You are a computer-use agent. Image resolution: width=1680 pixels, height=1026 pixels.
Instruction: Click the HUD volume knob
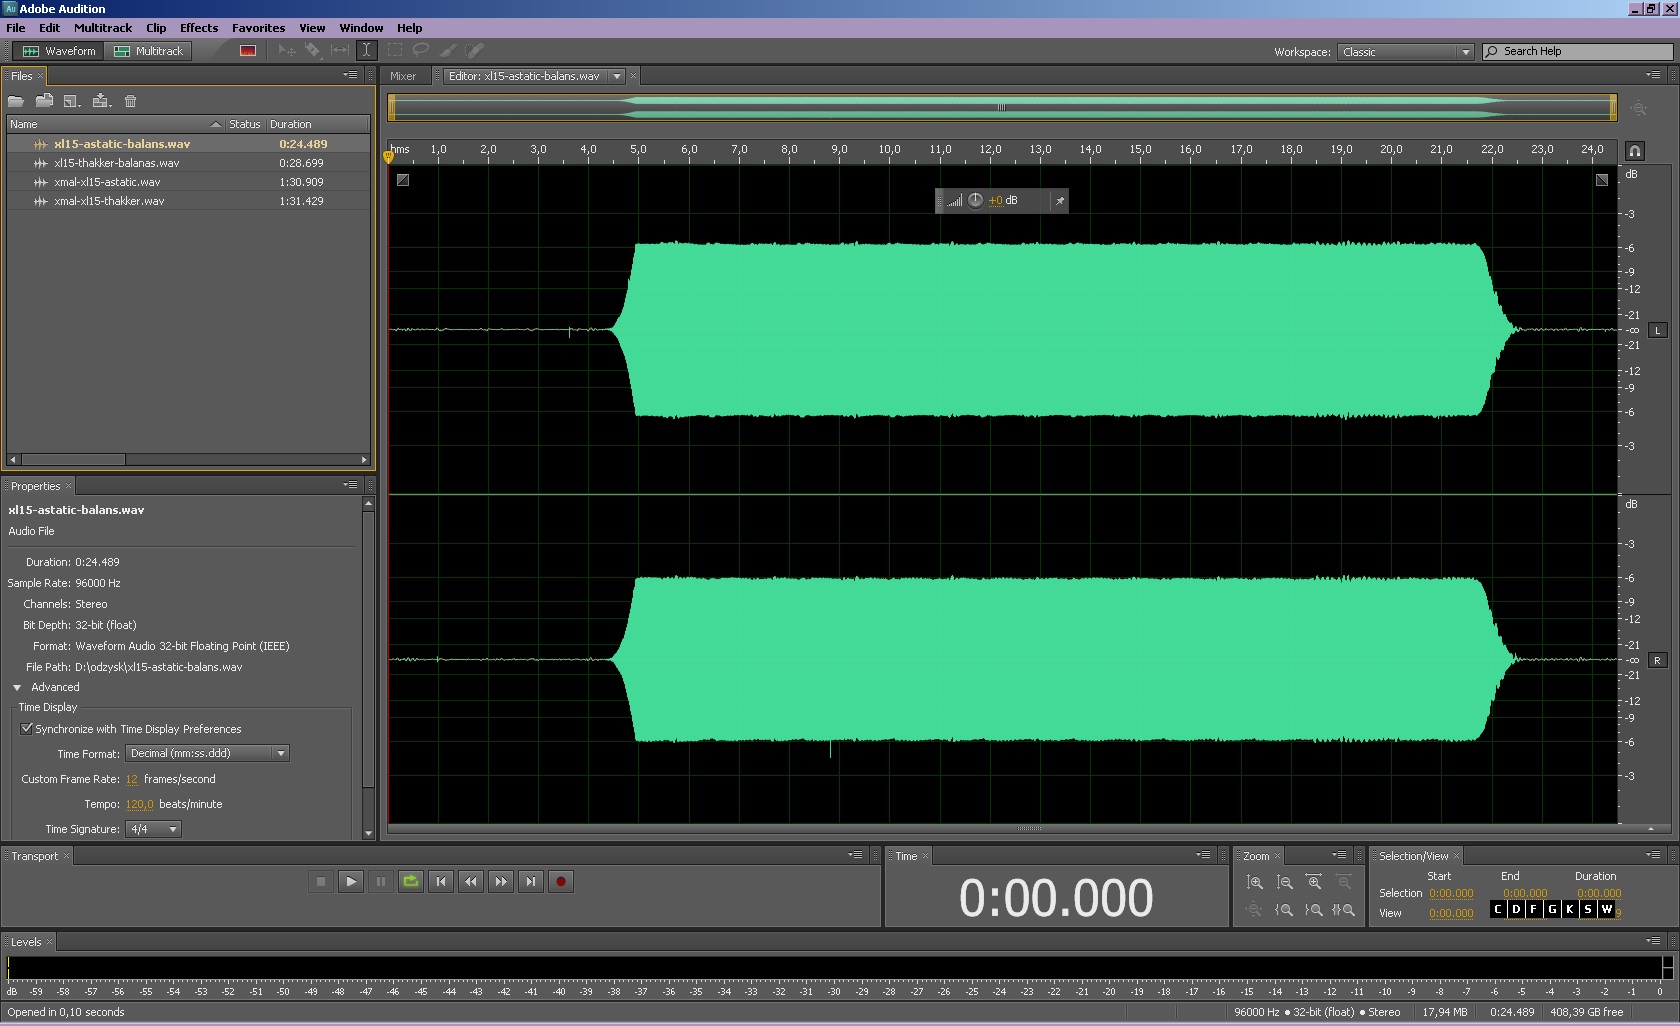point(975,200)
